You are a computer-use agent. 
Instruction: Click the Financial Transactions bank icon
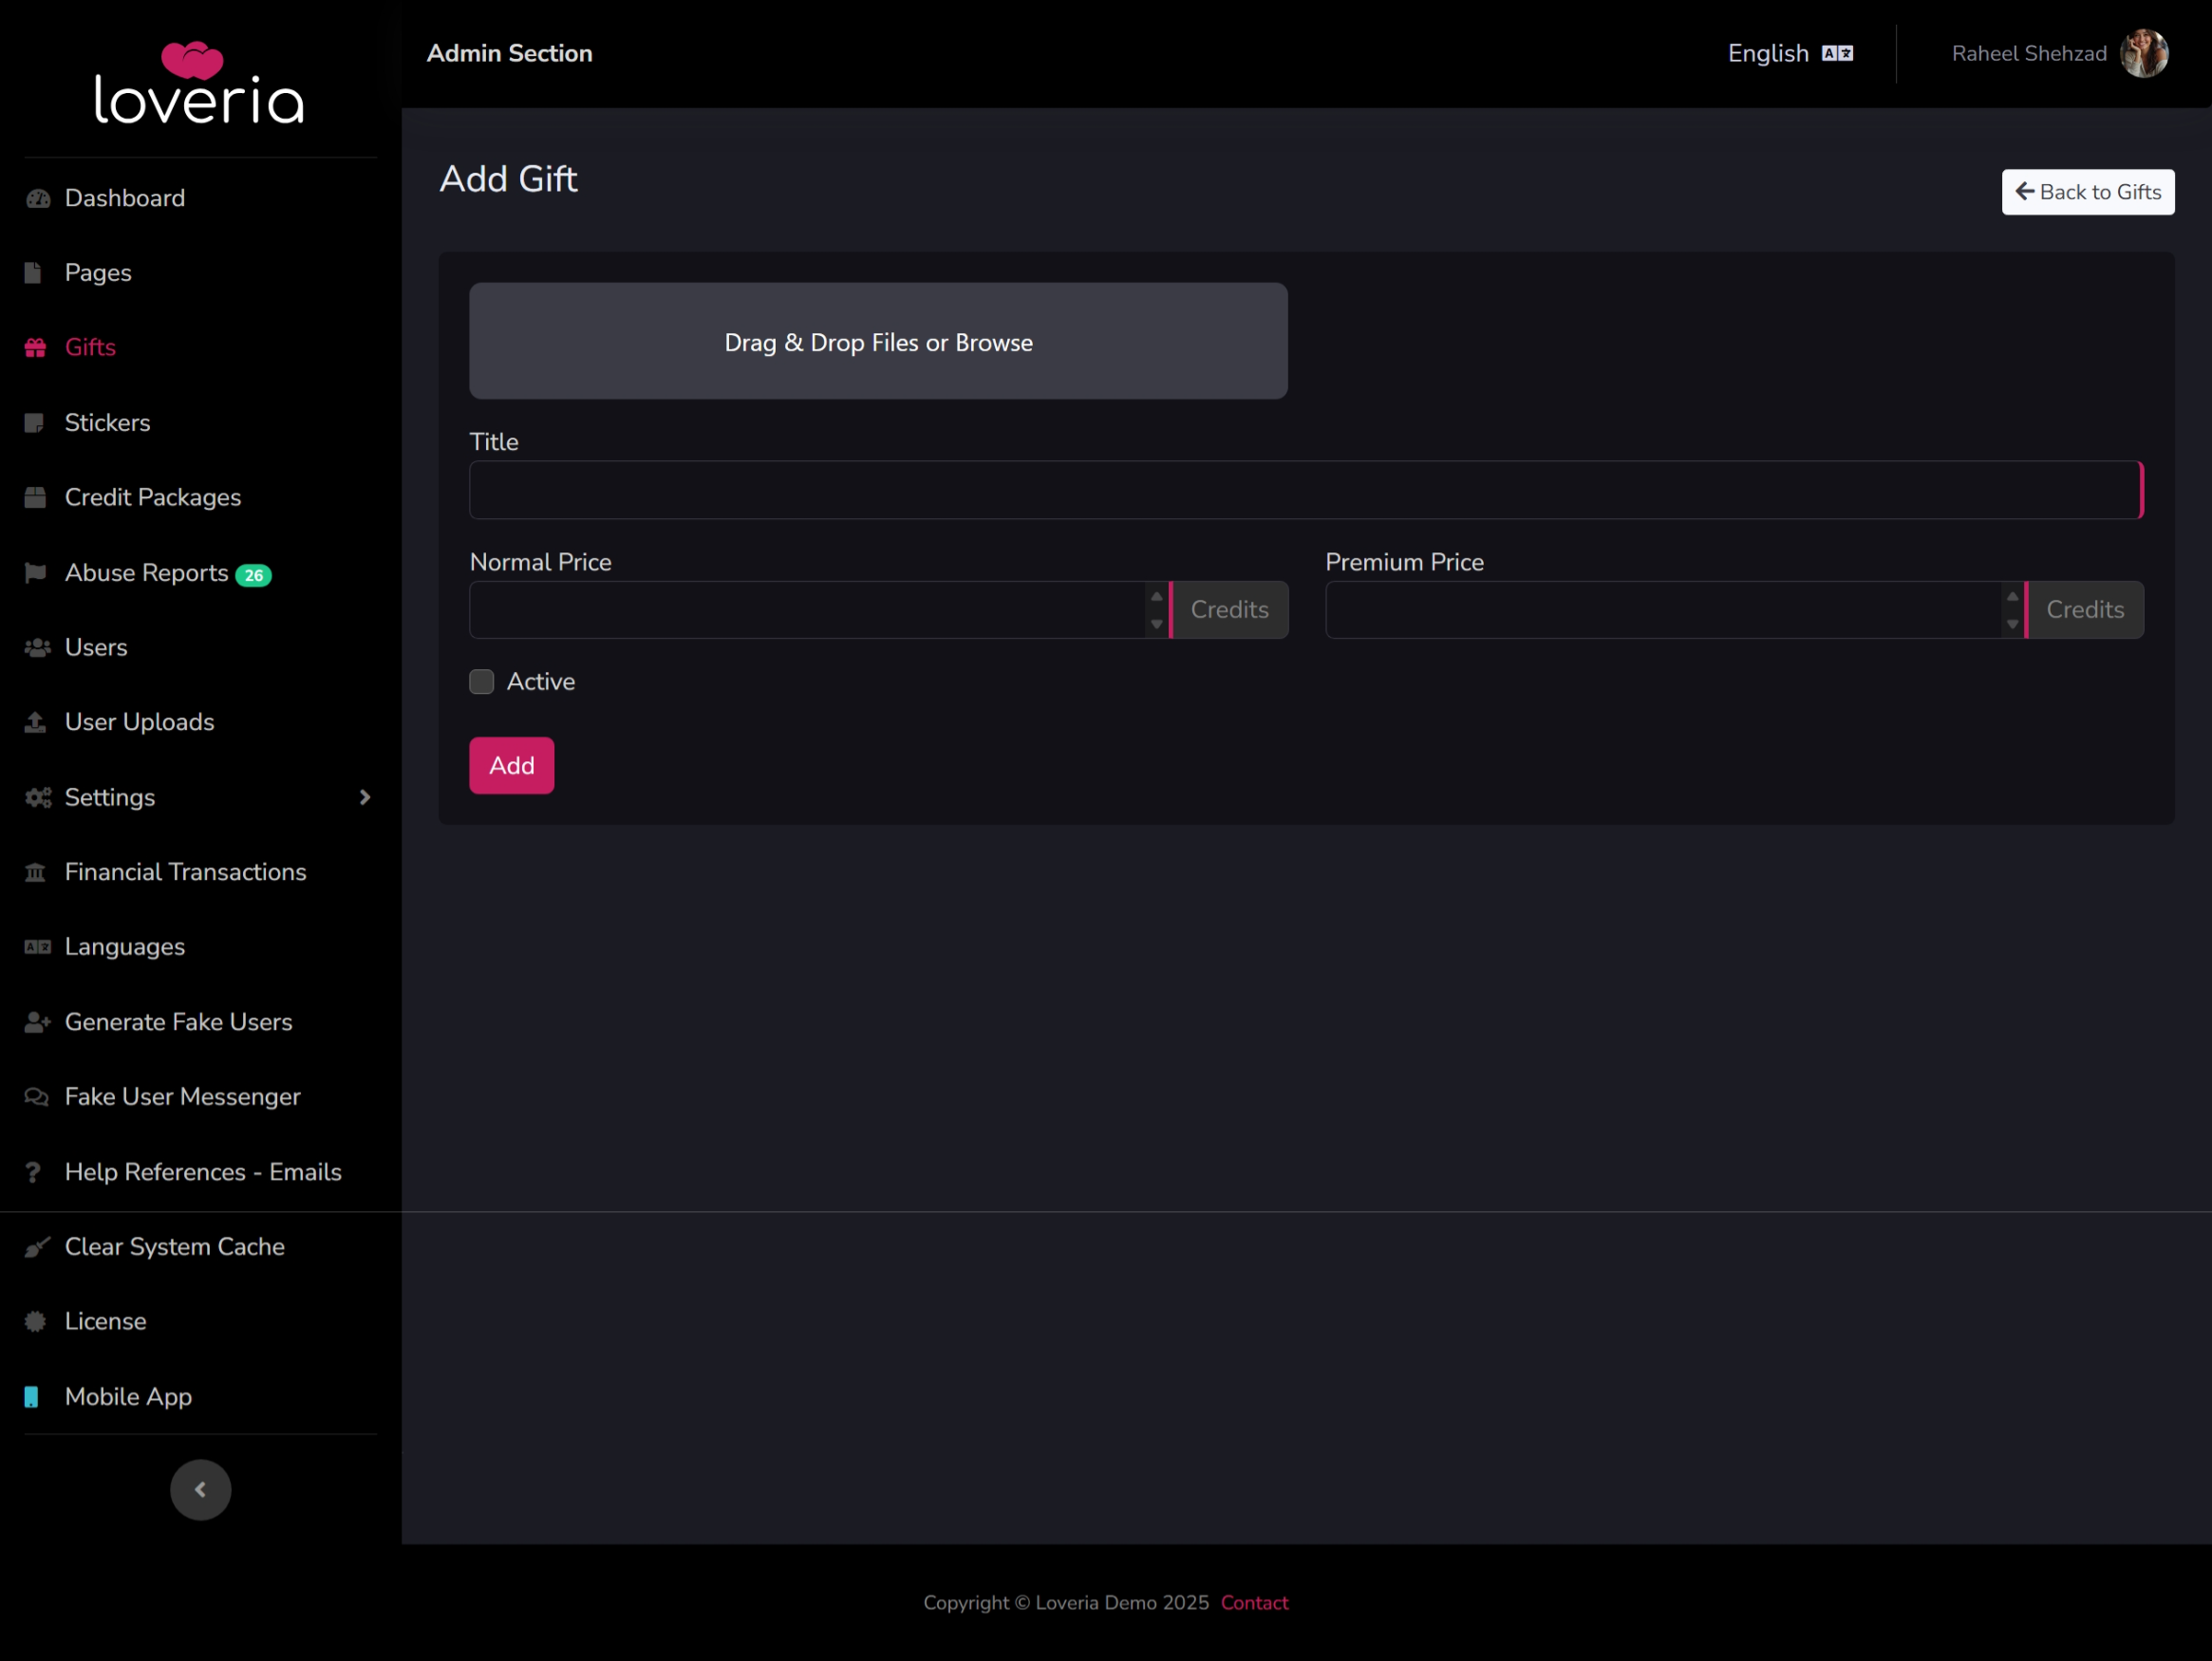coord(35,873)
